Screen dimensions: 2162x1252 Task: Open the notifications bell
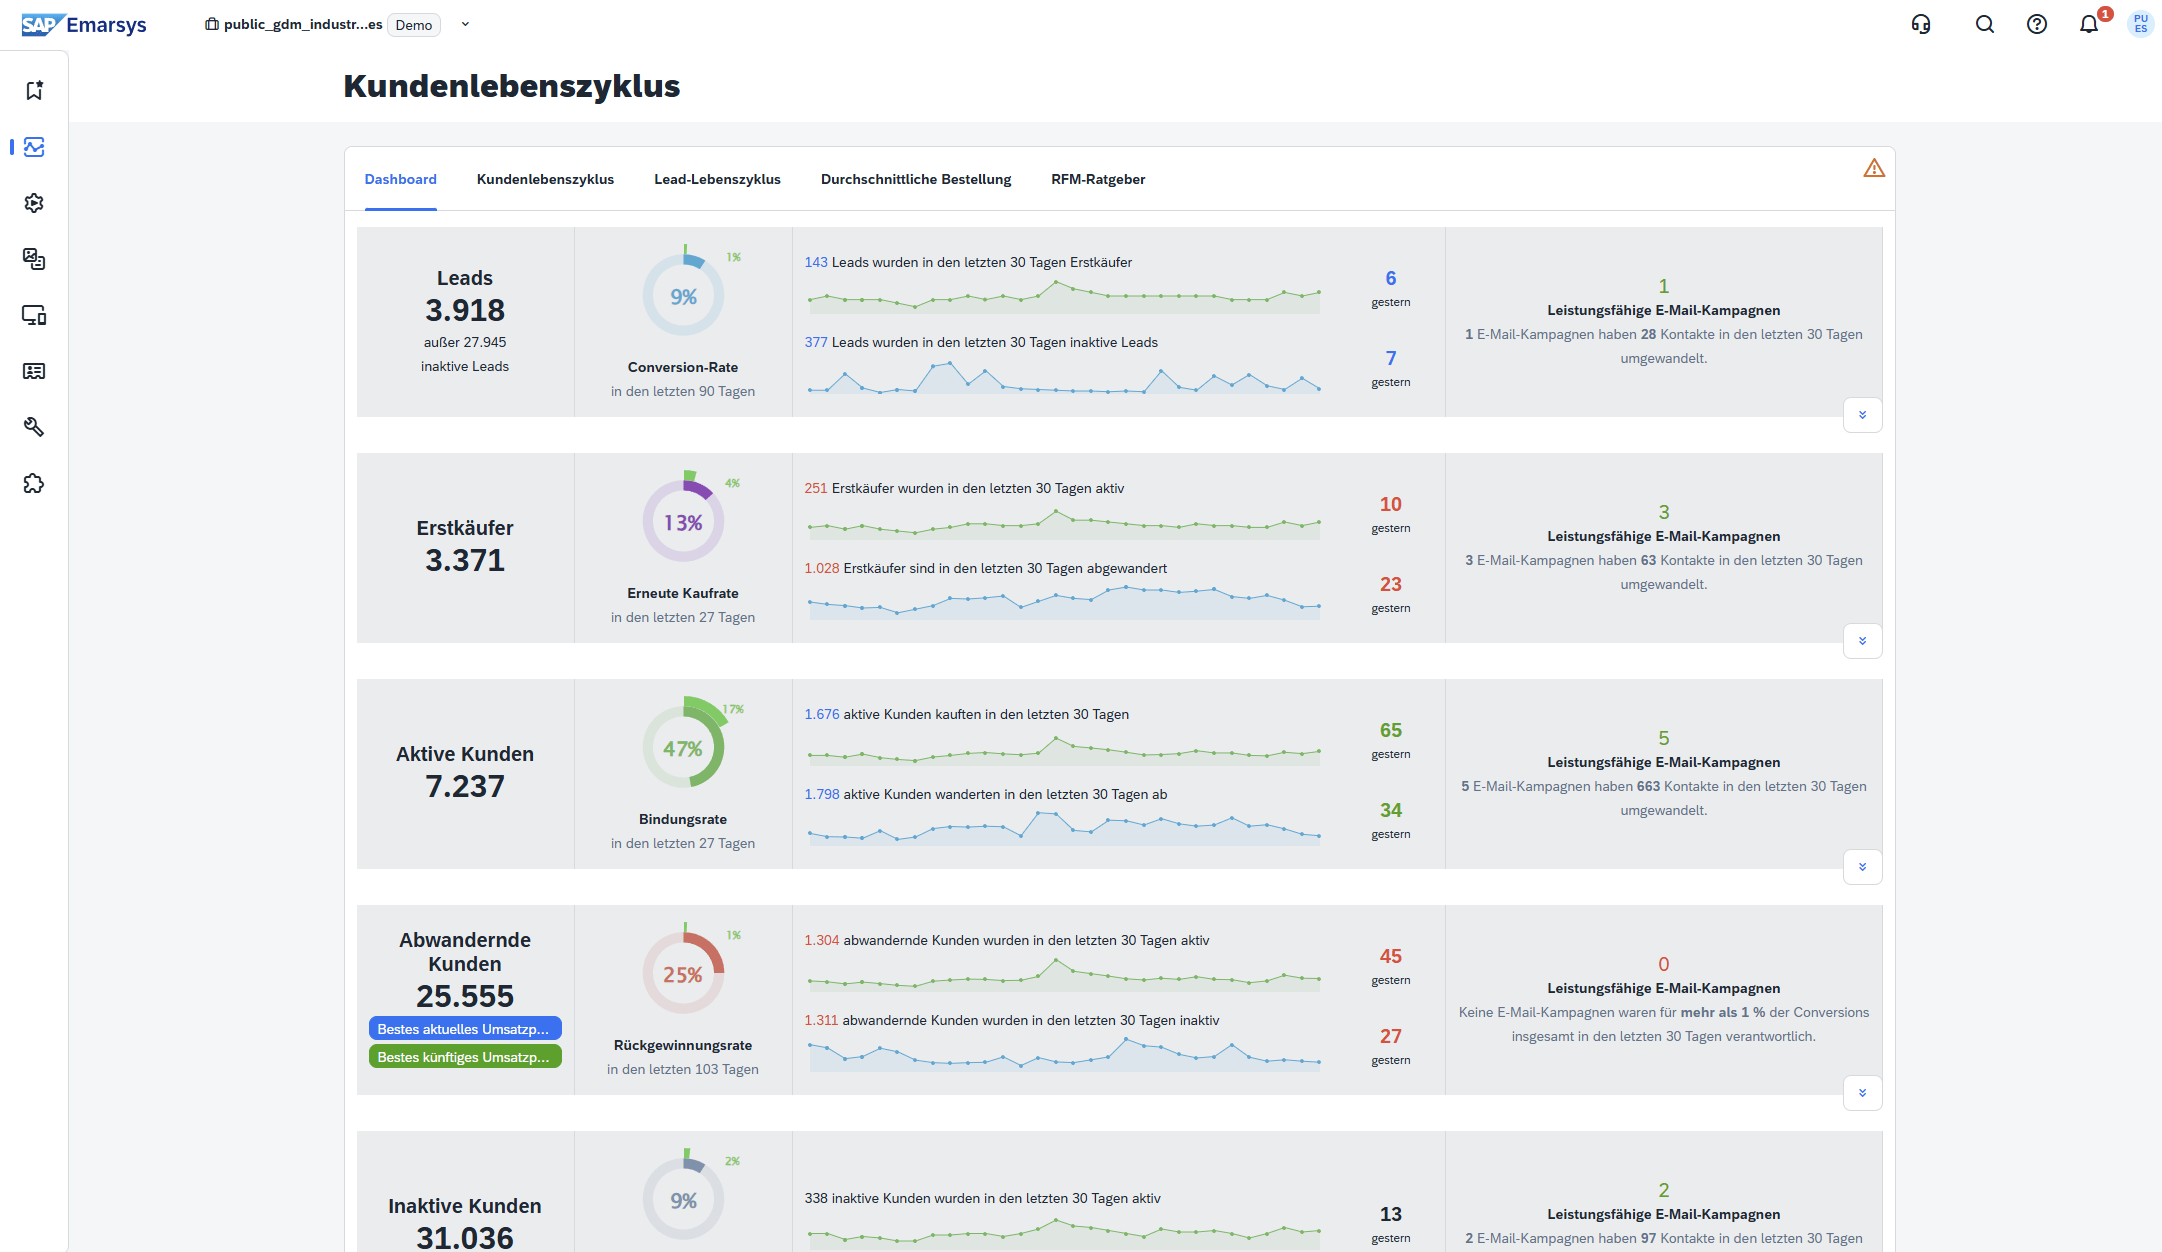click(x=2089, y=24)
